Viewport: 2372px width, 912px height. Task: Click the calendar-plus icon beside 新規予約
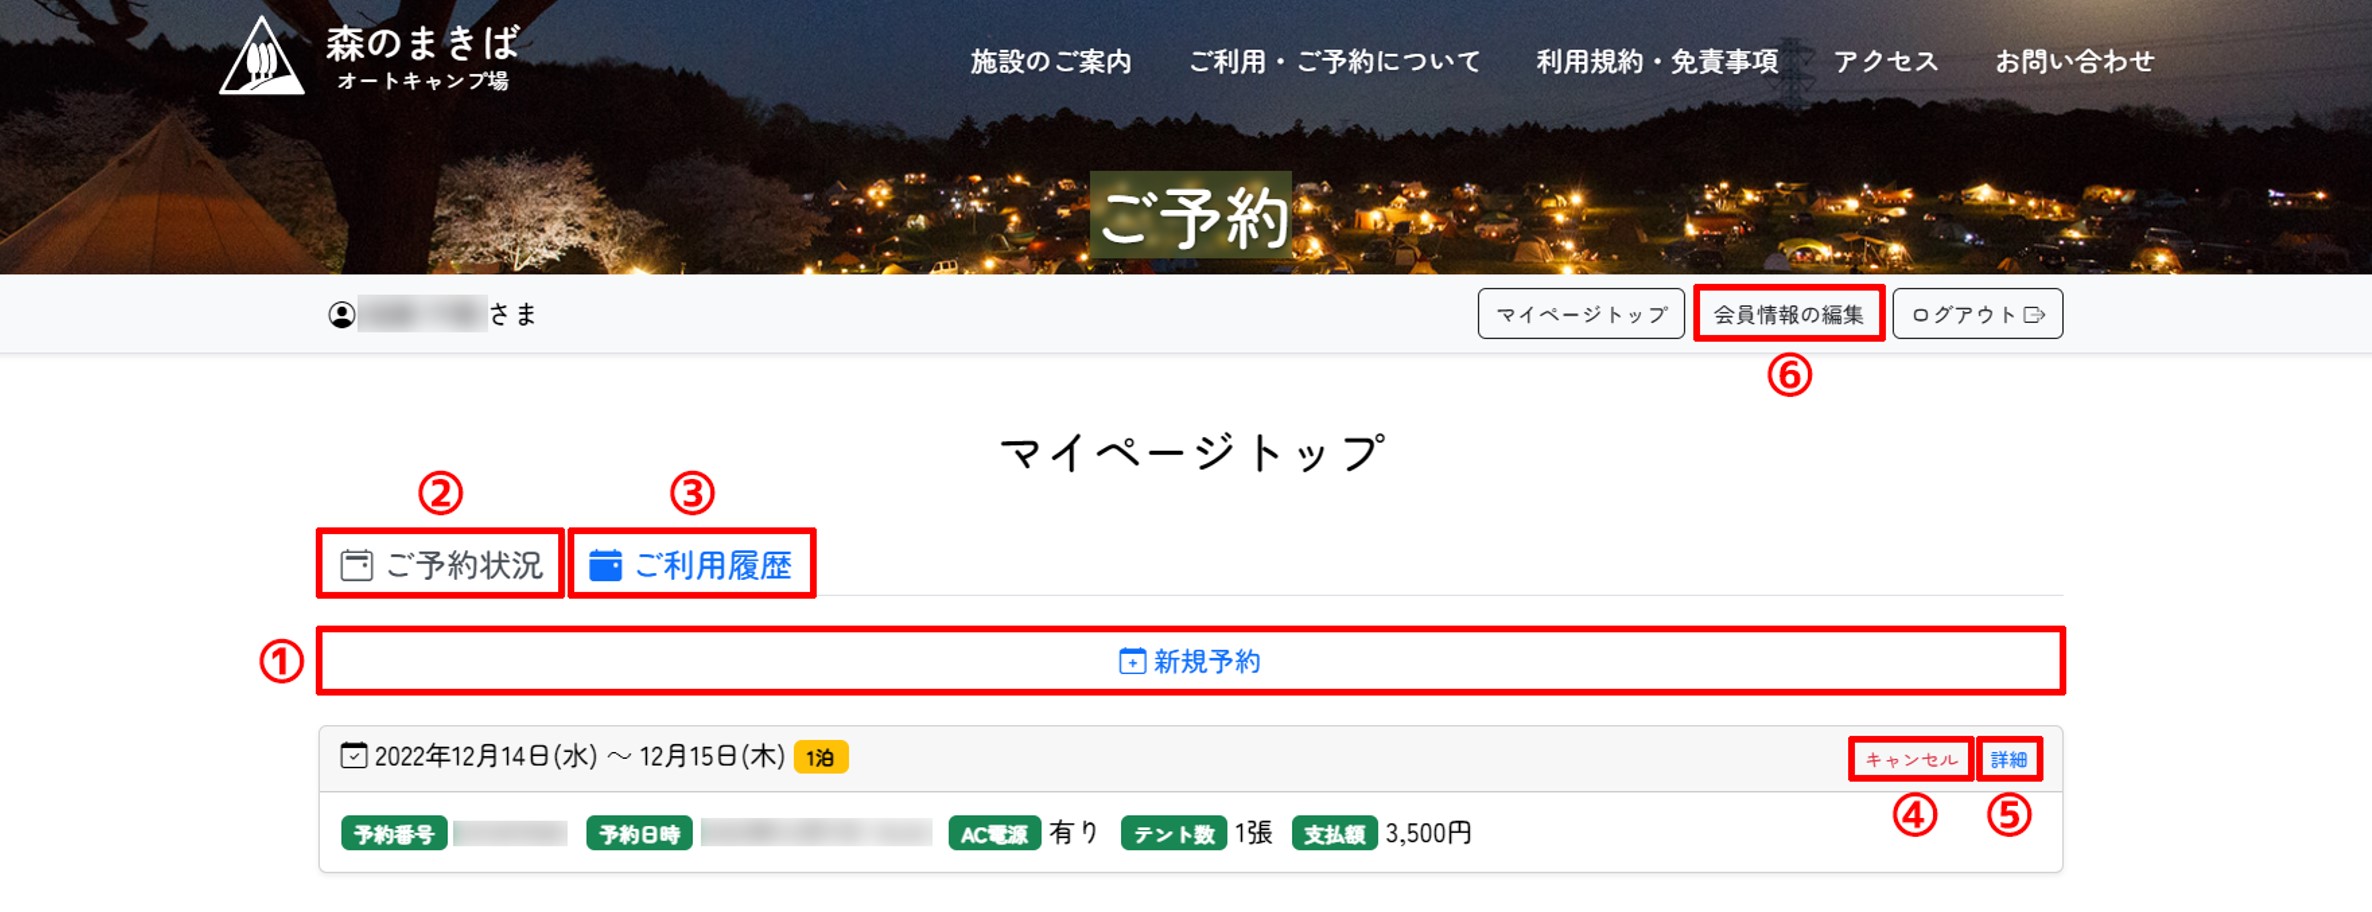[1132, 661]
